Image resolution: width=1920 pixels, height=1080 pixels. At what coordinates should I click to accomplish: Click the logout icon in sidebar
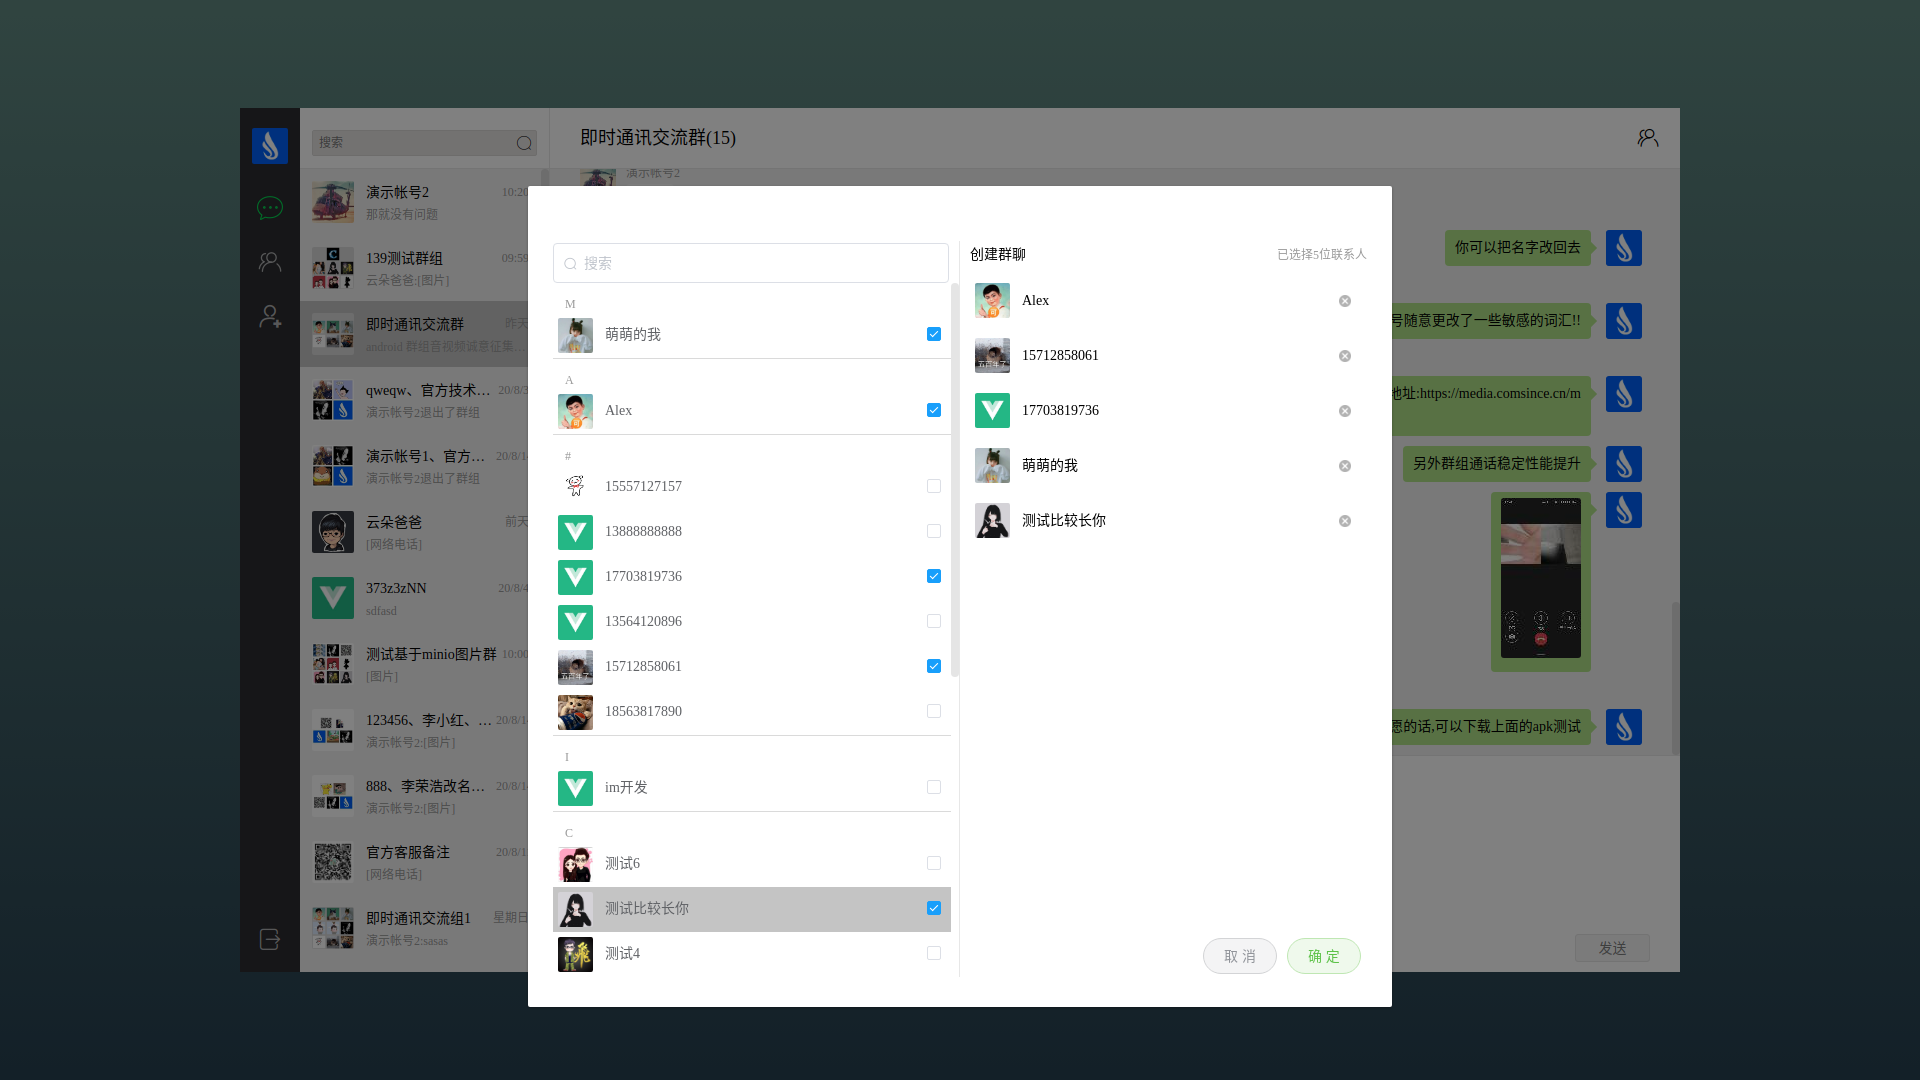[270, 939]
